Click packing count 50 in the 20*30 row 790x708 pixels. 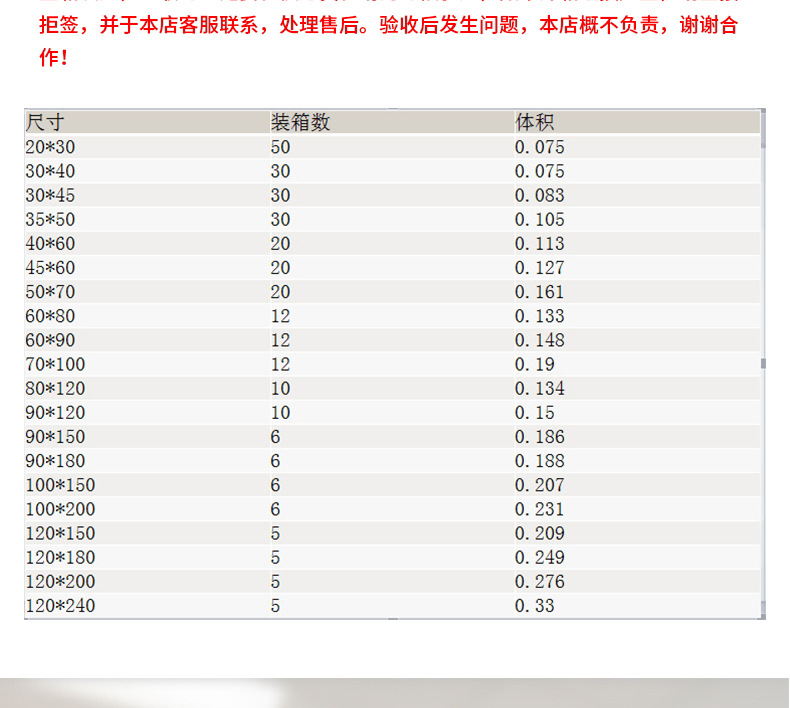pyautogui.click(x=280, y=147)
